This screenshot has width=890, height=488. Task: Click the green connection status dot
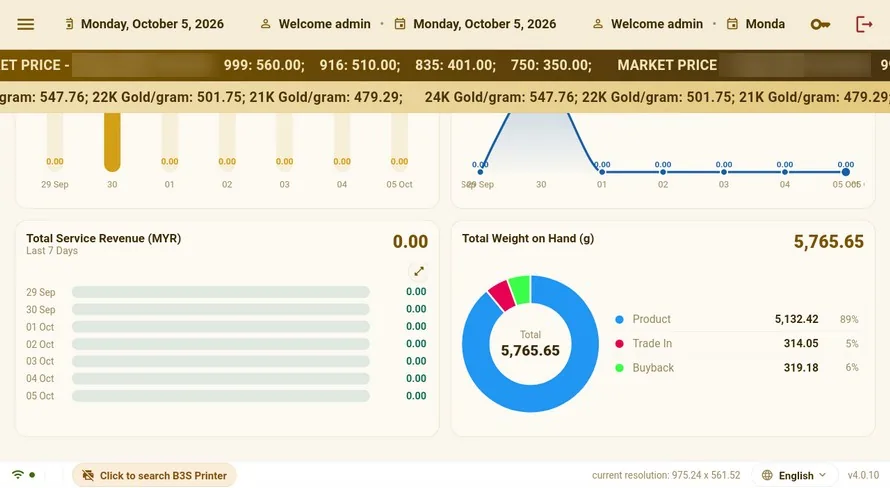click(x=32, y=475)
